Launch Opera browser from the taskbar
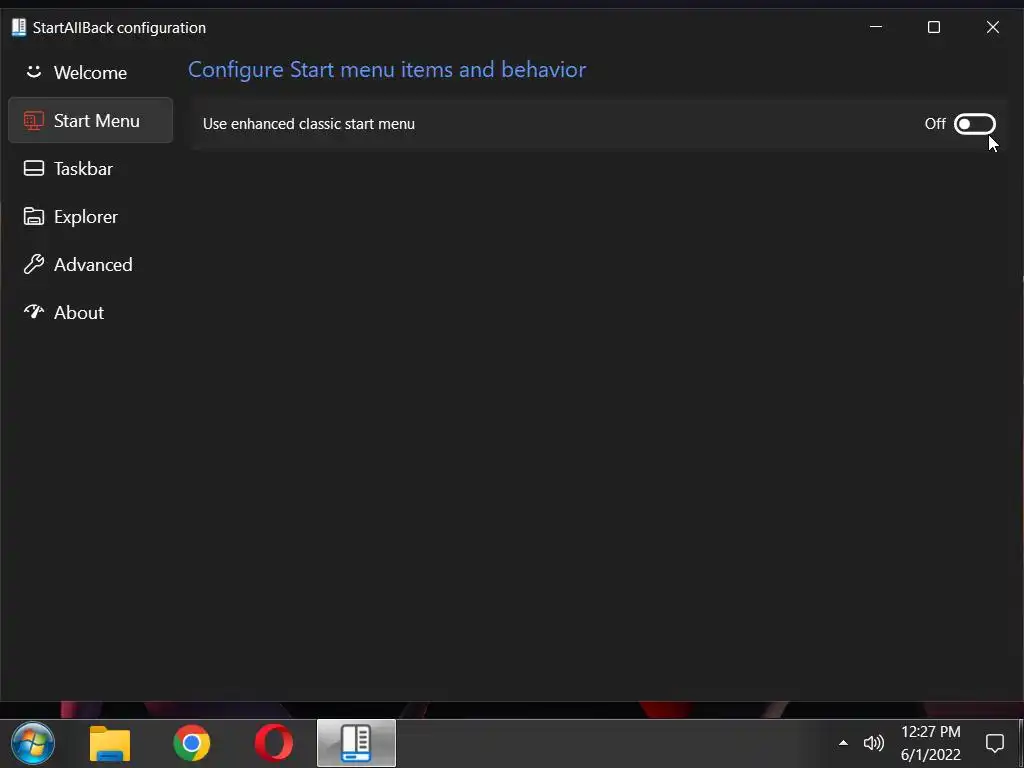Viewport: 1024px width, 768px height. [x=274, y=743]
